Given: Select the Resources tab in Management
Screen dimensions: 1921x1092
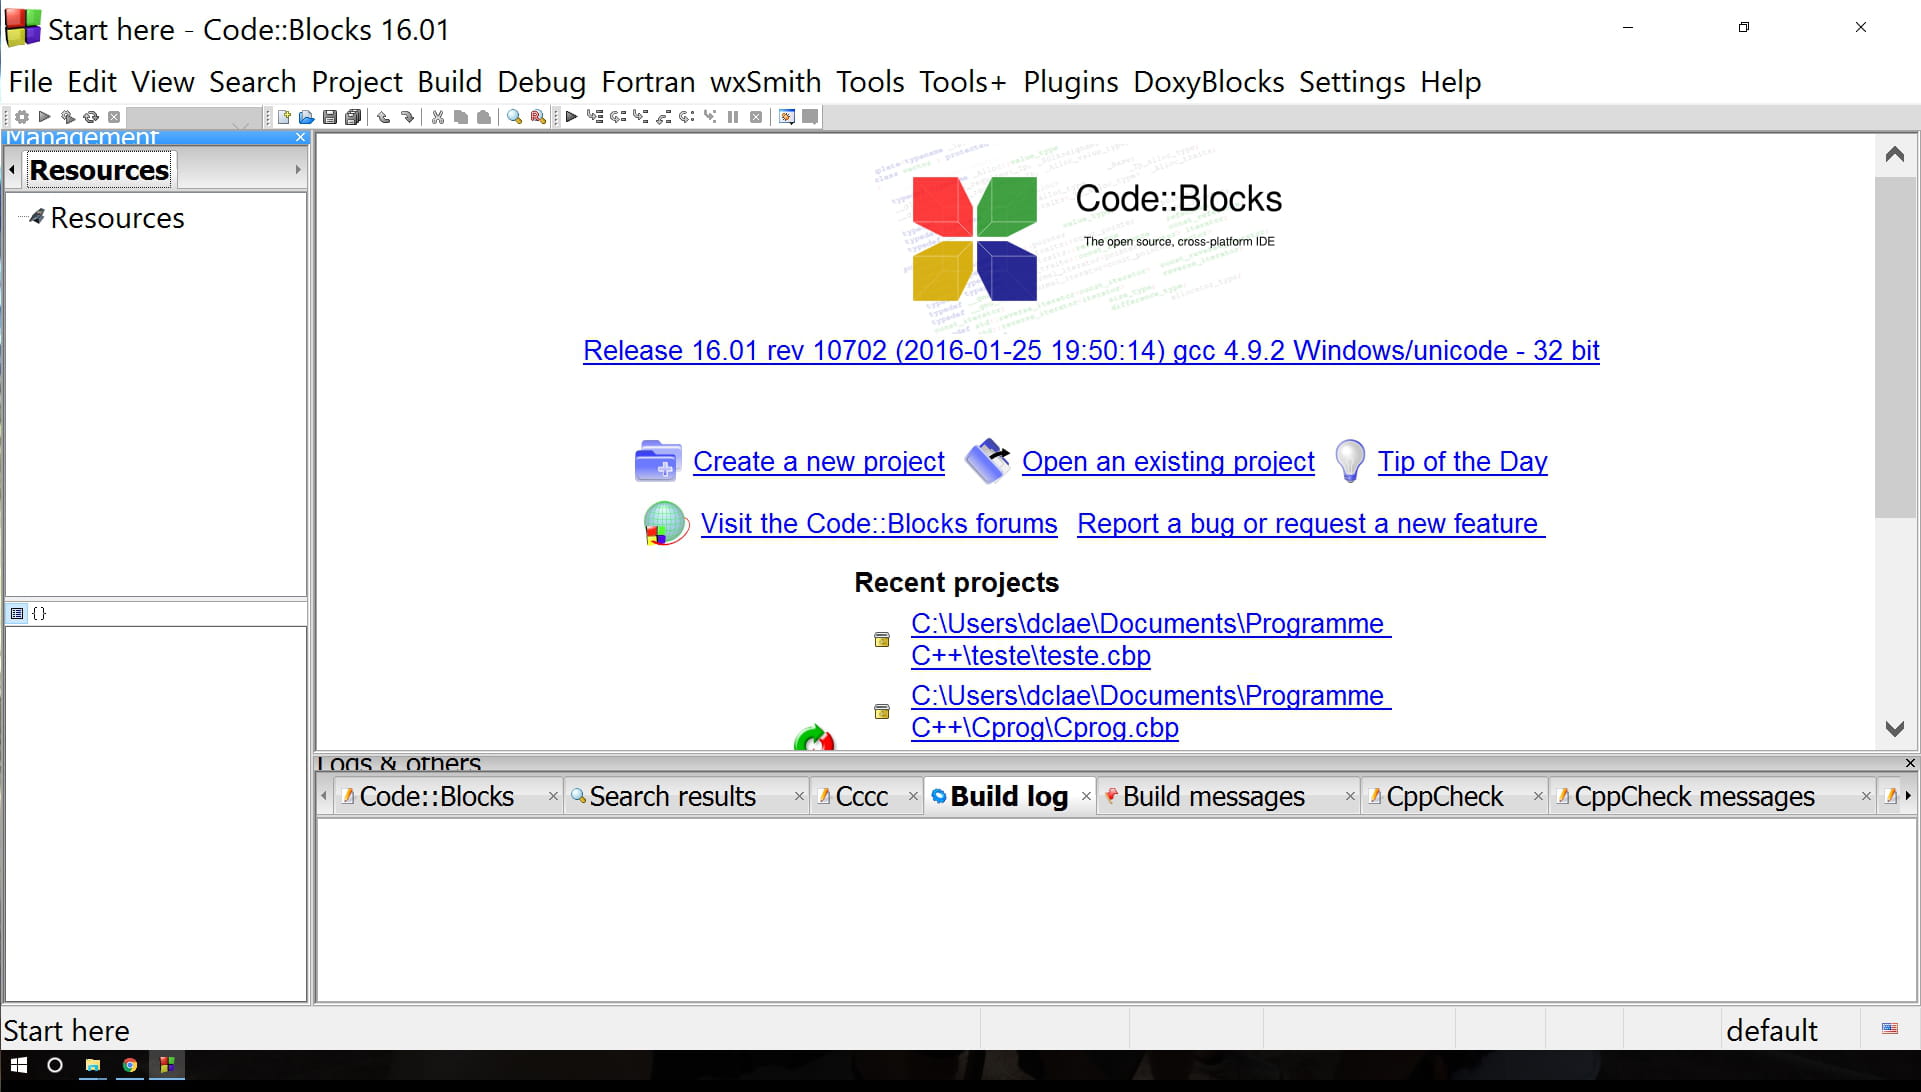Looking at the screenshot, I should click(99, 170).
